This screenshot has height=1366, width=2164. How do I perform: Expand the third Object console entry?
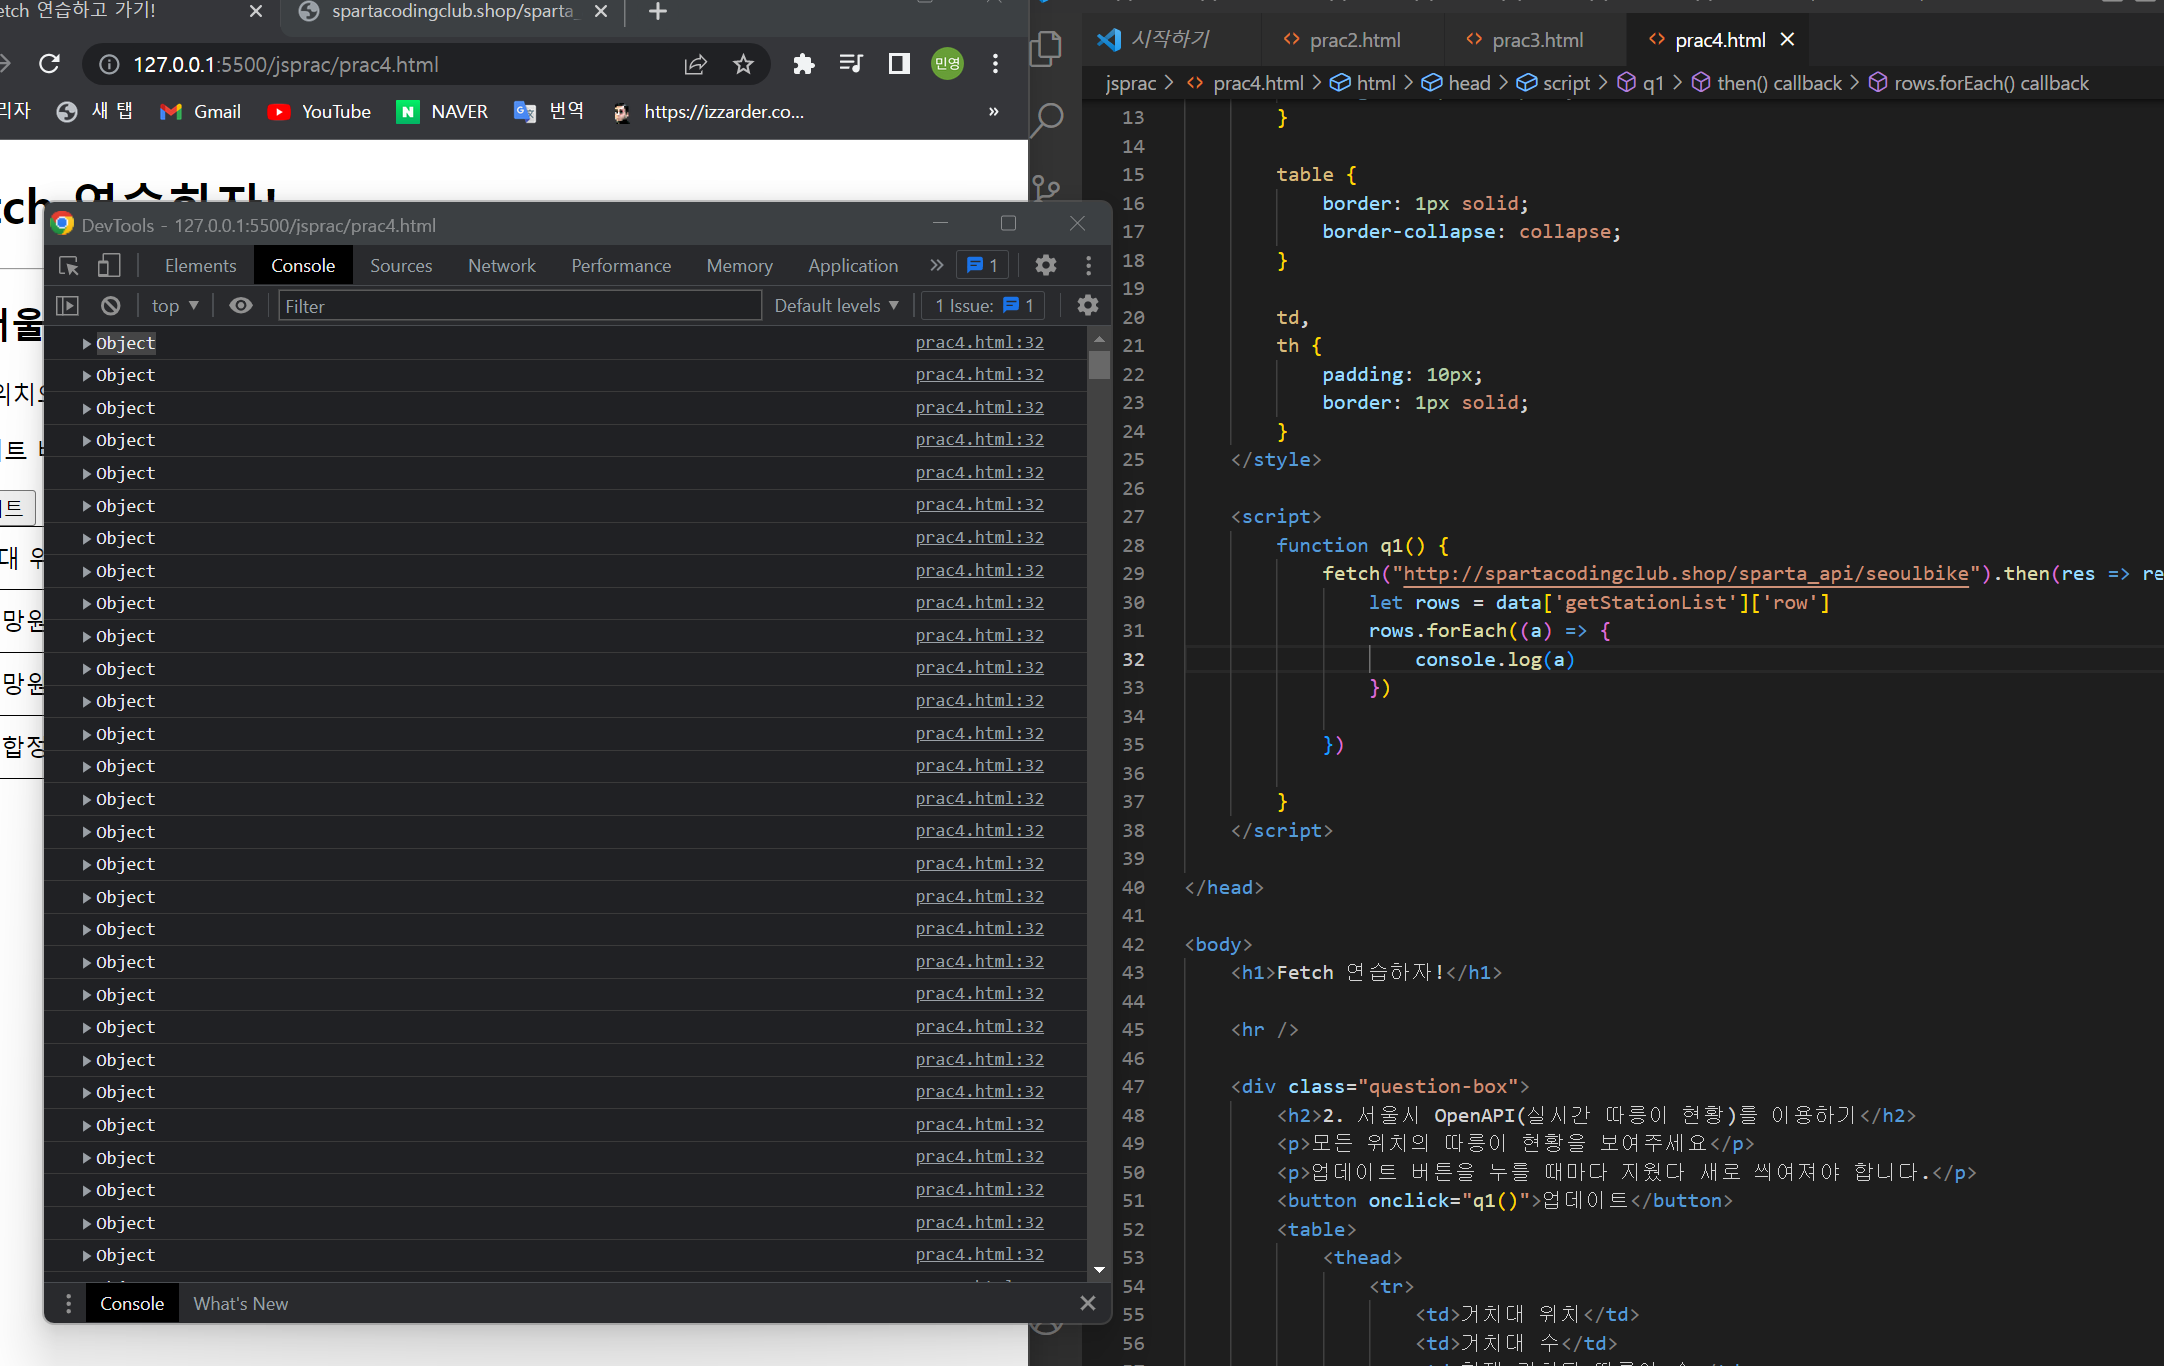click(87, 408)
